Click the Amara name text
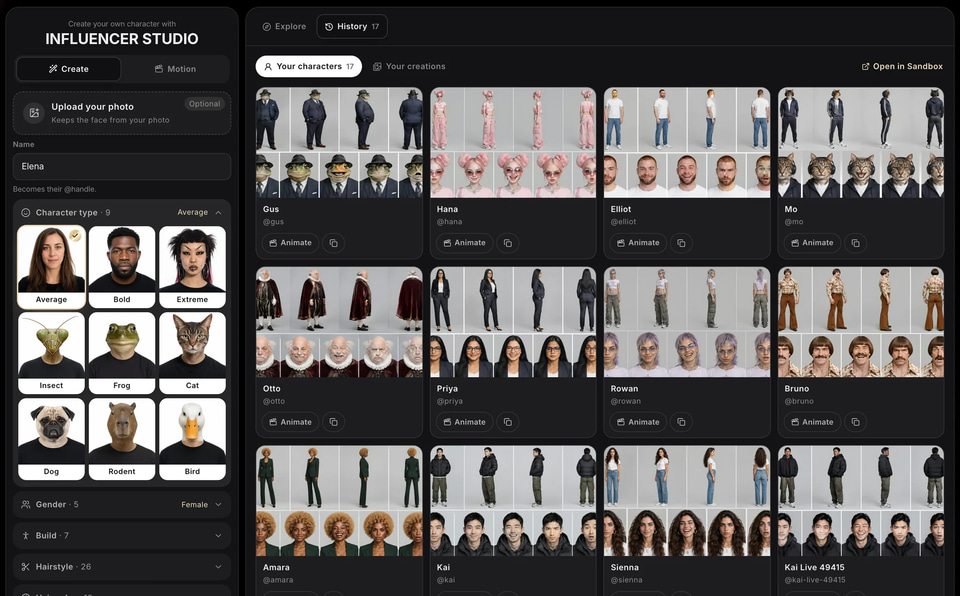 [276, 567]
